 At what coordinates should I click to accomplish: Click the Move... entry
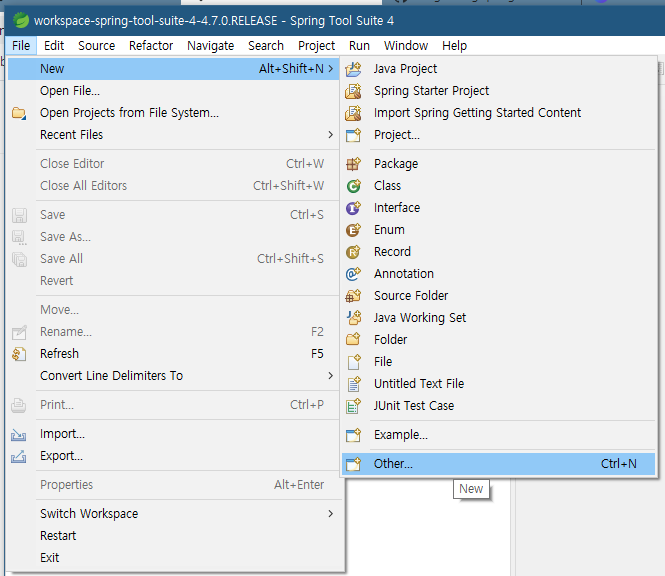(x=173, y=310)
